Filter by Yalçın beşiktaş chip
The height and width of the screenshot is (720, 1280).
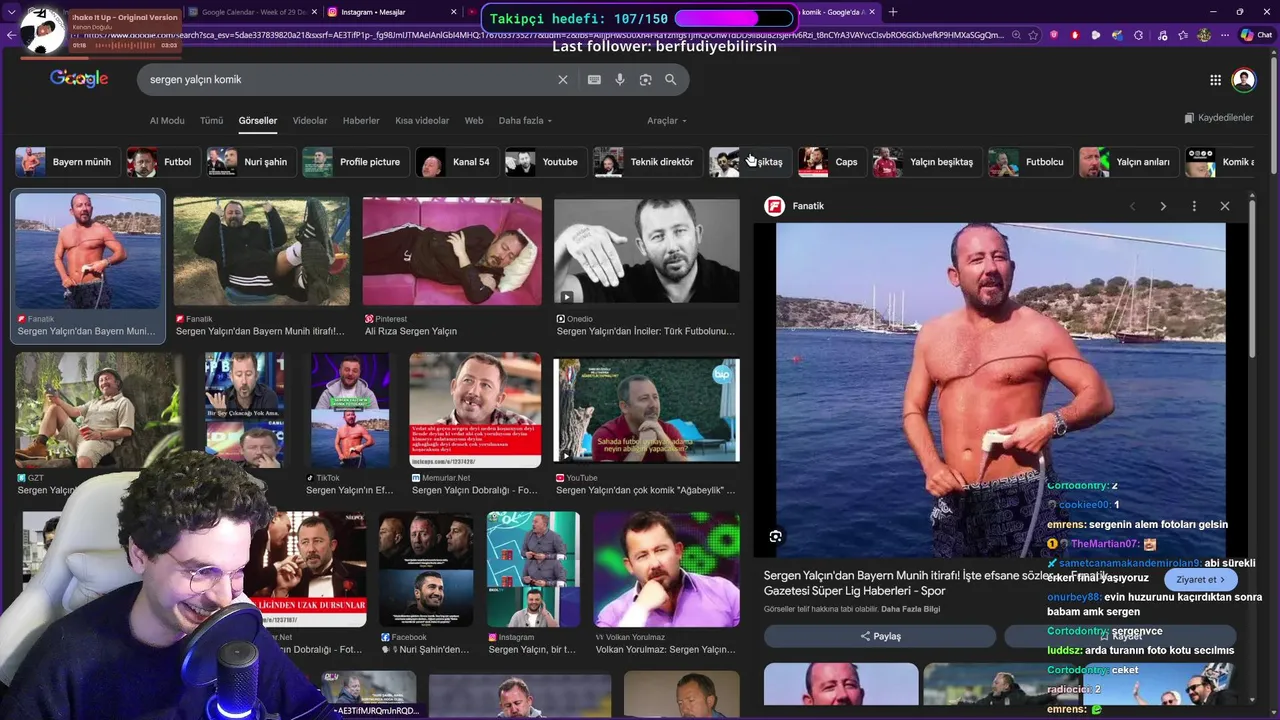pos(926,162)
